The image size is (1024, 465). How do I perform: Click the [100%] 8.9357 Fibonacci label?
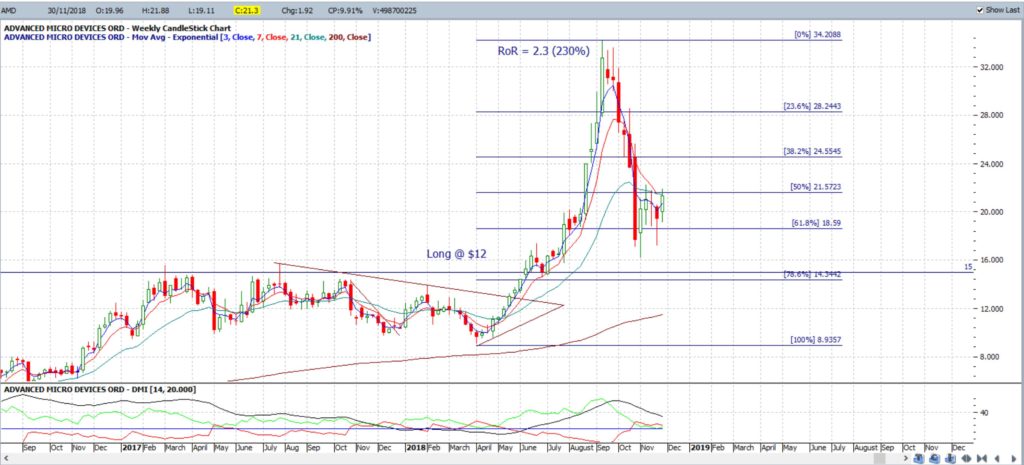coord(815,340)
